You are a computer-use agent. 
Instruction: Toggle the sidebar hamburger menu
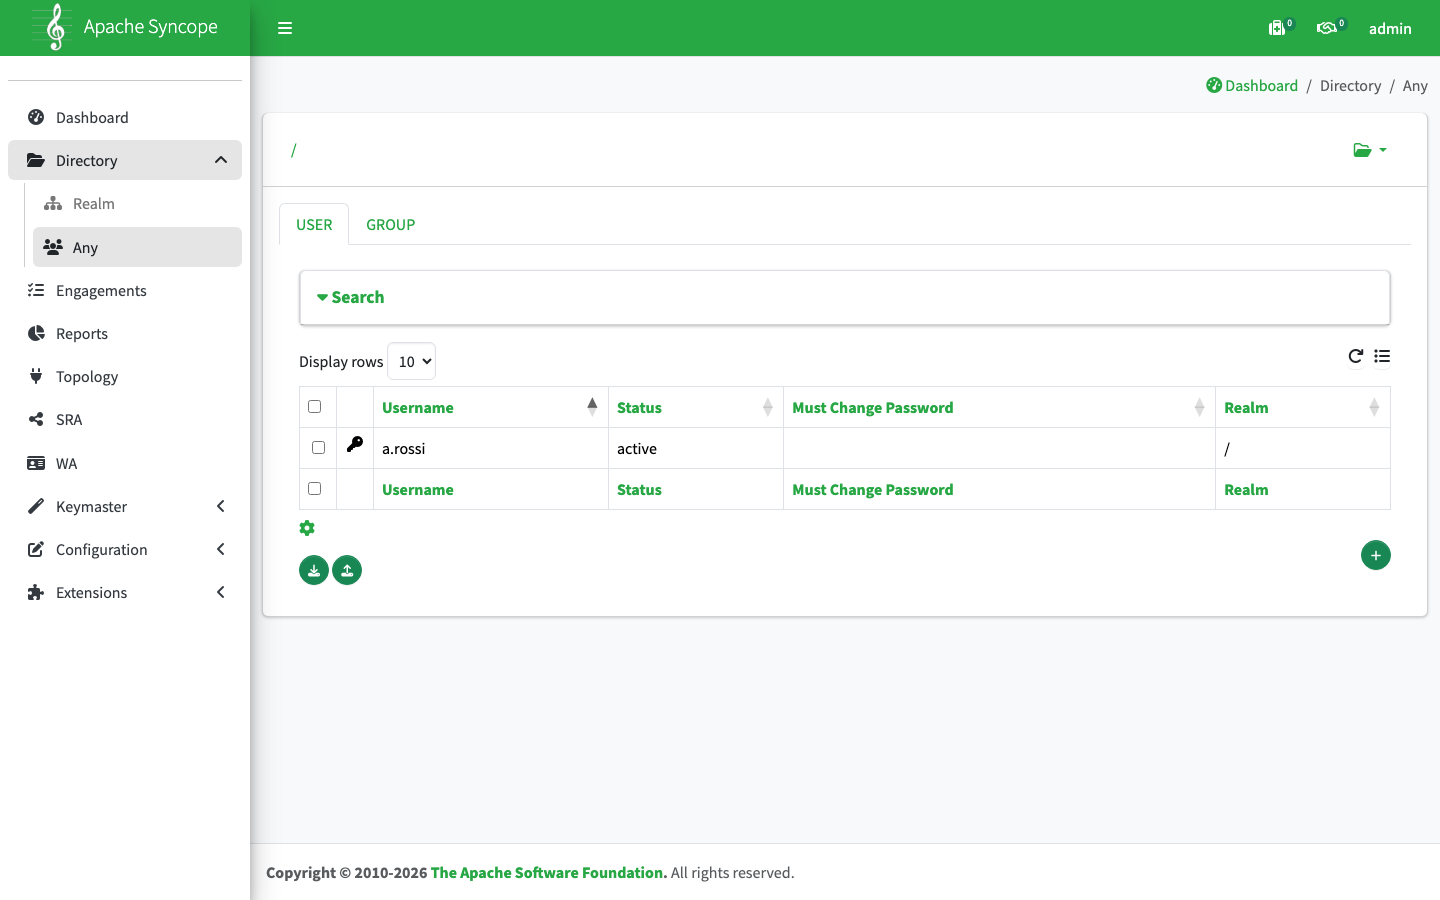pos(285,28)
